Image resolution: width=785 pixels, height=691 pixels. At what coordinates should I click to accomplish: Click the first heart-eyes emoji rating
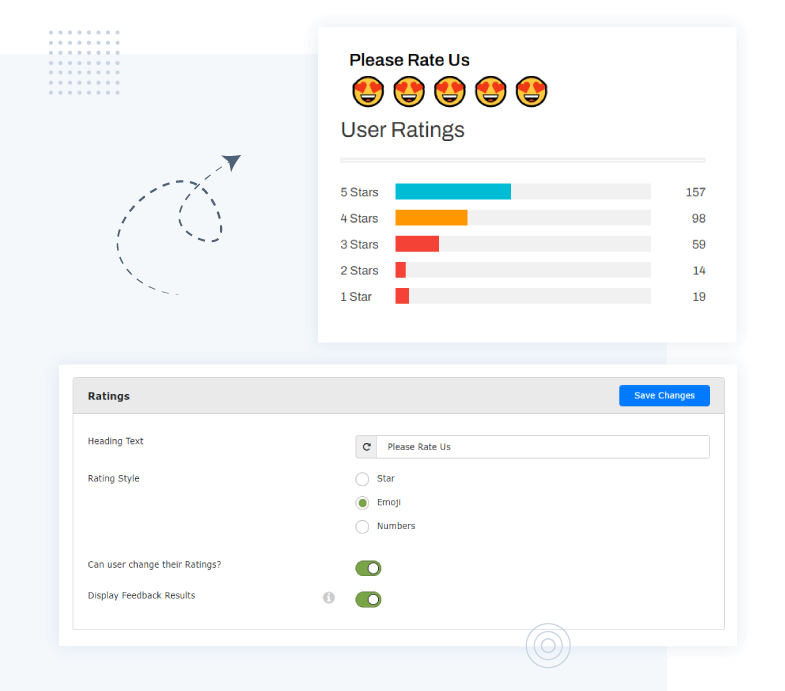pyautogui.click(x=368, y=92)
